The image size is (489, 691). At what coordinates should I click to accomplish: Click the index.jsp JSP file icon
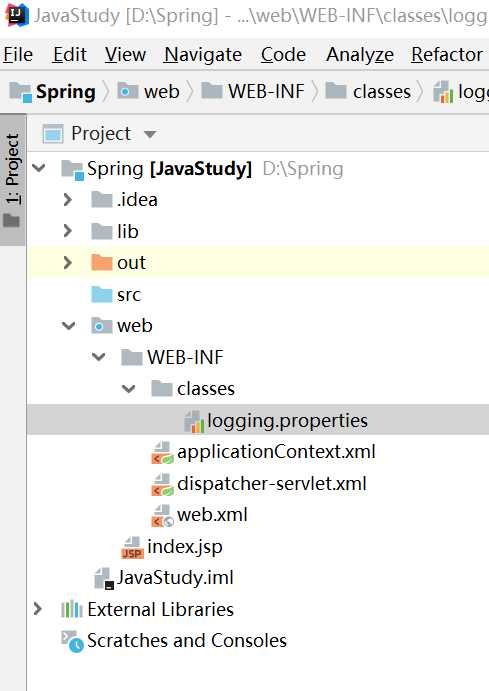click(x=133, y=547)
